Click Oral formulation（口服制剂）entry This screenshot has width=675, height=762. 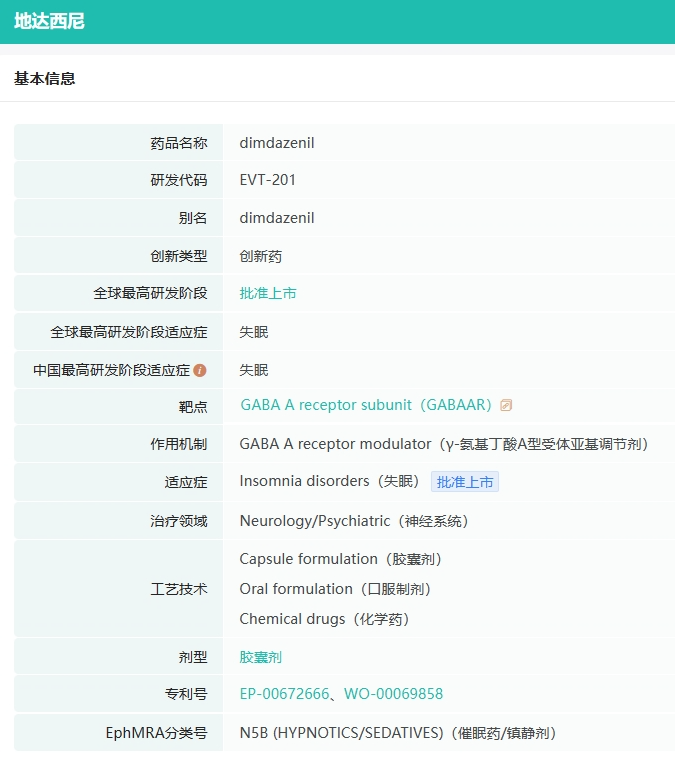pyautogui.click(x=335, y=589)
